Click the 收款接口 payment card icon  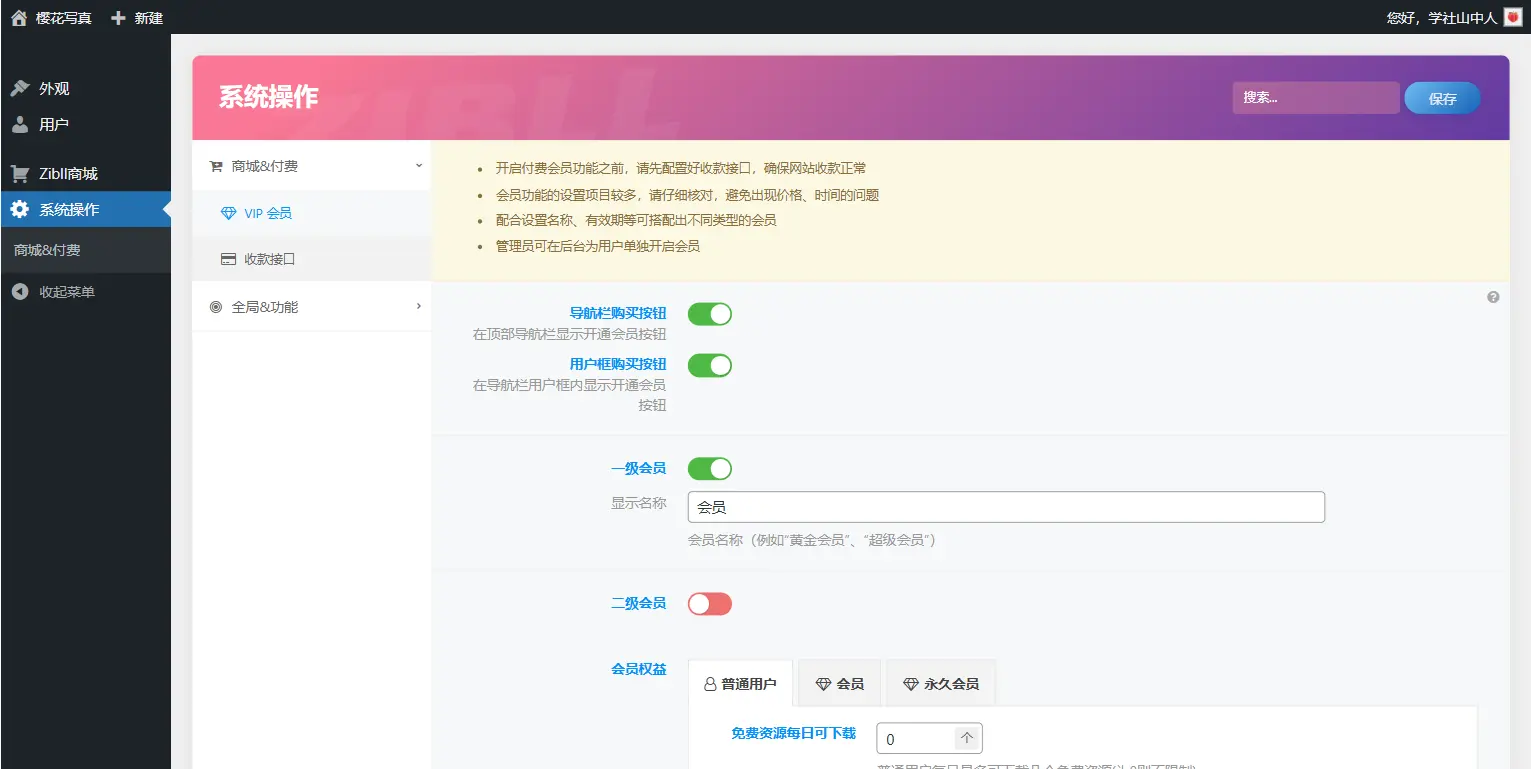tap(230, 259)
